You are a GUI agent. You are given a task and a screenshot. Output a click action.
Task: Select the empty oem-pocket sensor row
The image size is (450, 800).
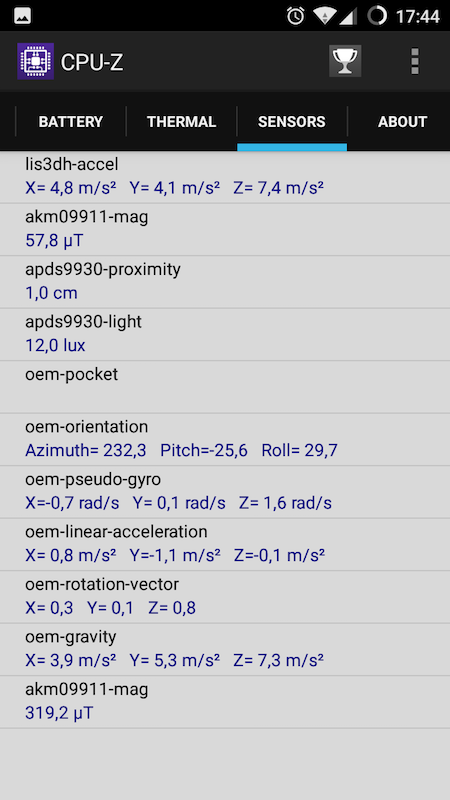(225, 387)
